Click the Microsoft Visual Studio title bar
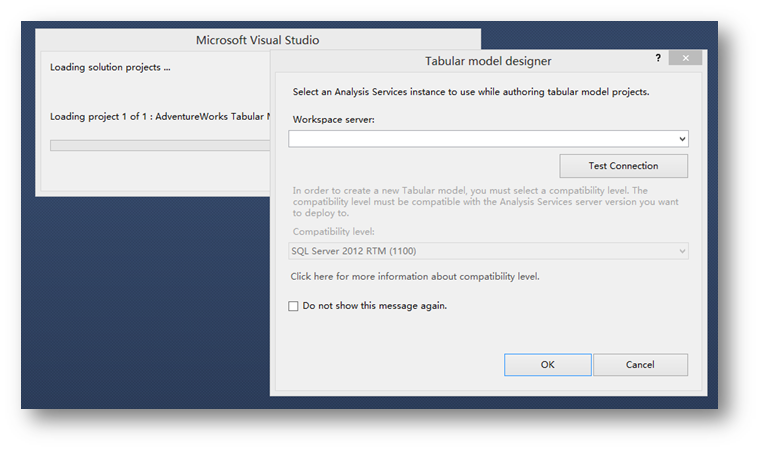 tap(257, 41)
